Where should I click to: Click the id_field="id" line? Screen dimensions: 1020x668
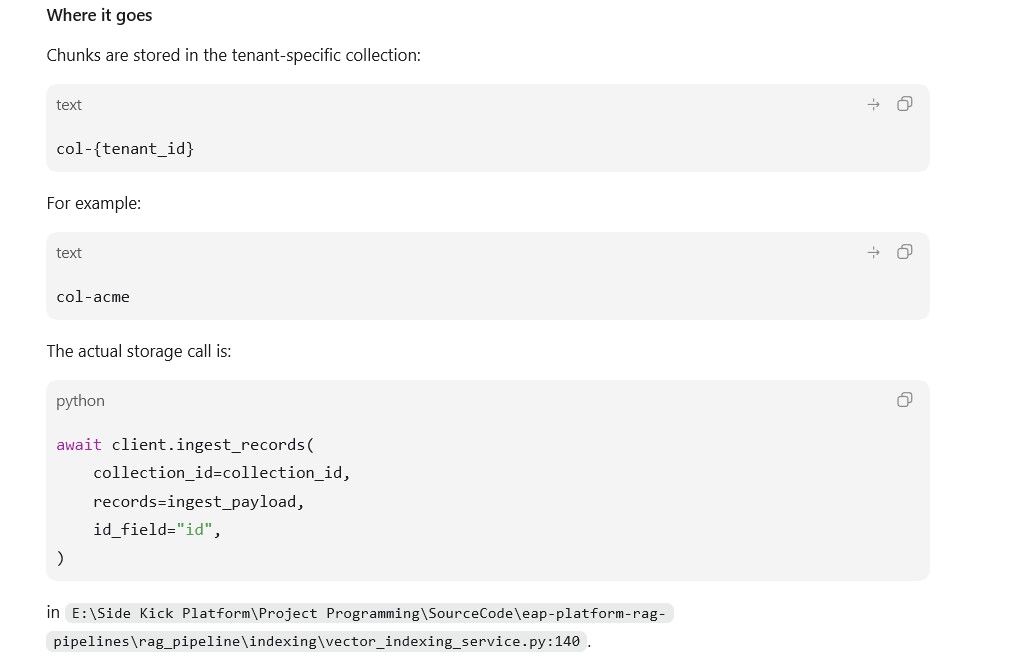pos(157,529)
